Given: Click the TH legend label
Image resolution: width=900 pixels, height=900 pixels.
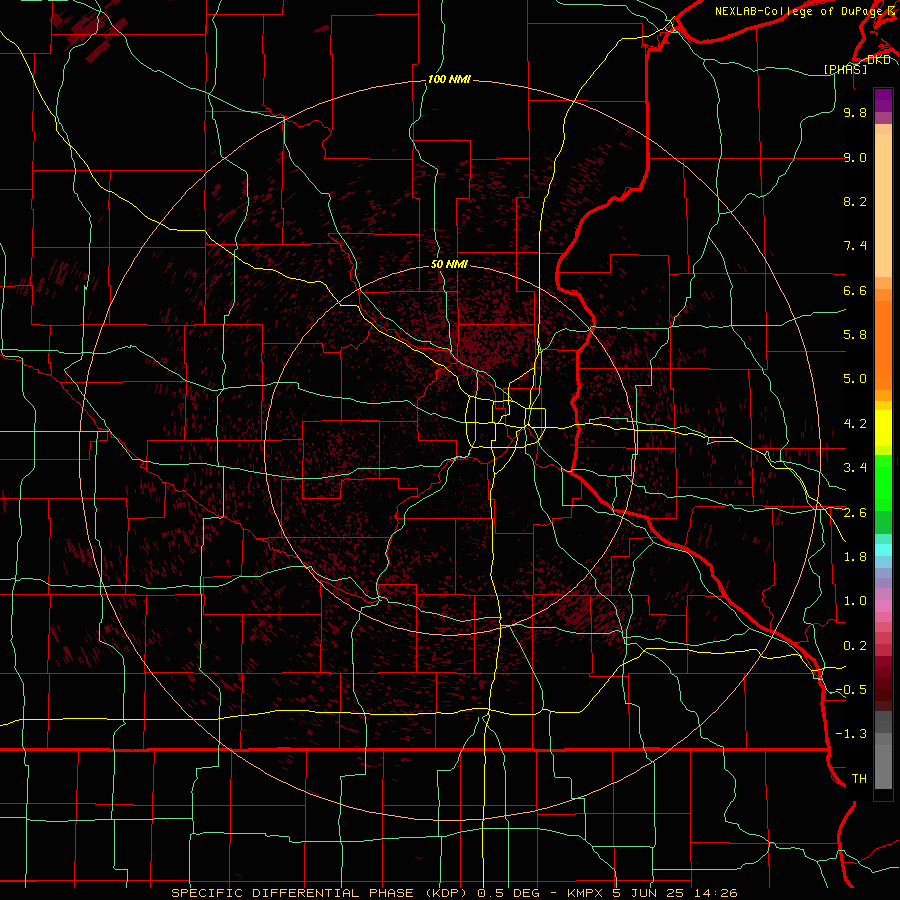Looking at the screenshot, I should tap(859, 779).
